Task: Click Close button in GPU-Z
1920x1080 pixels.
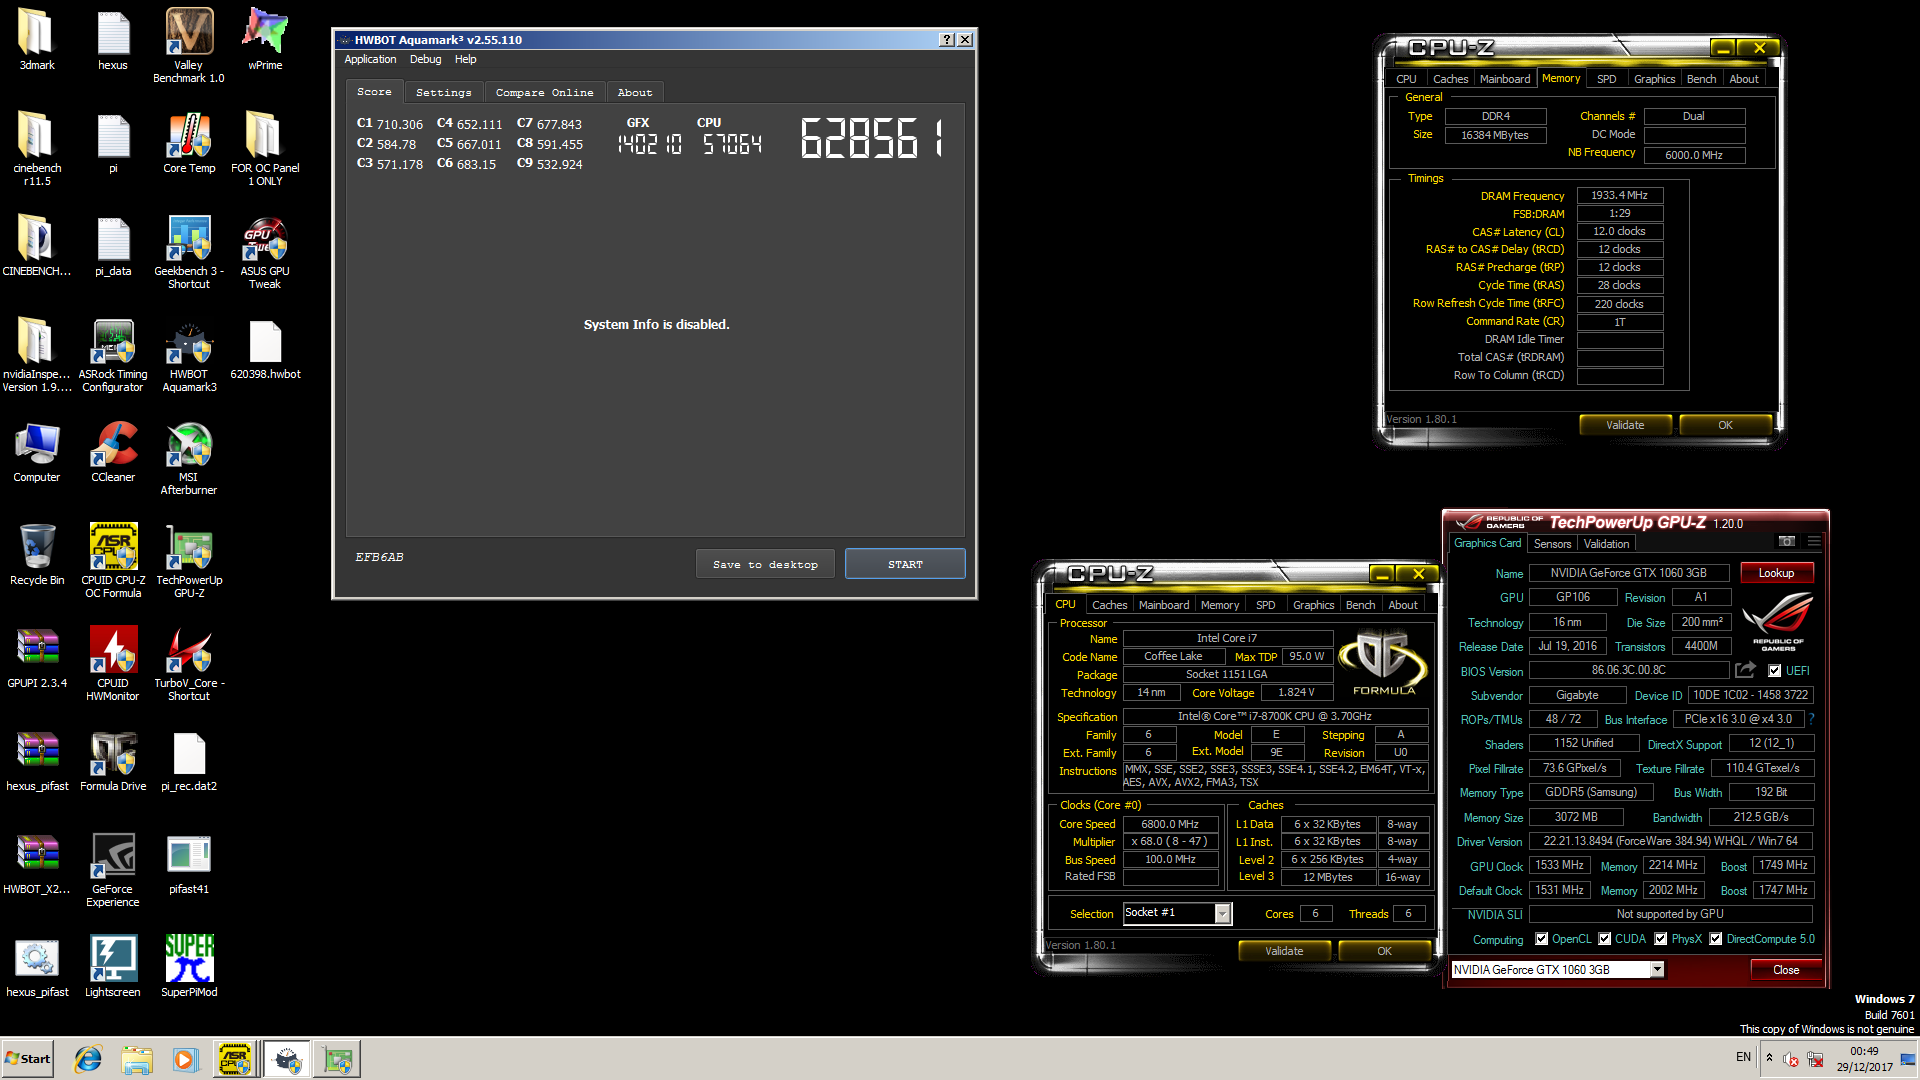Action: click(1786, 970)
